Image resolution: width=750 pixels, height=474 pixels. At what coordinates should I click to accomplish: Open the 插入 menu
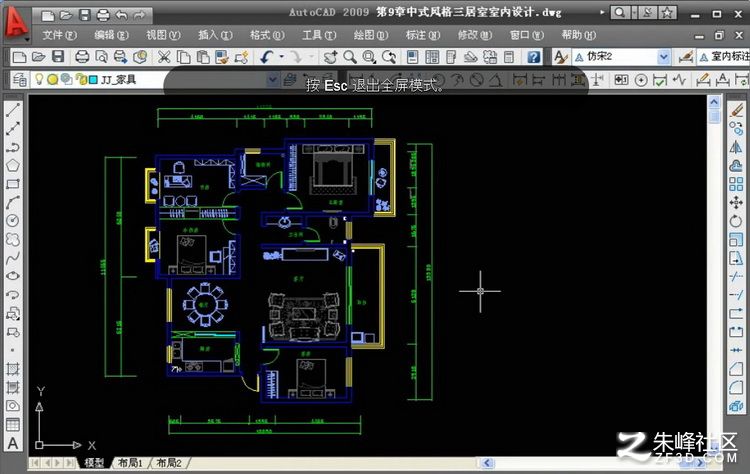(x=215, y=35)
